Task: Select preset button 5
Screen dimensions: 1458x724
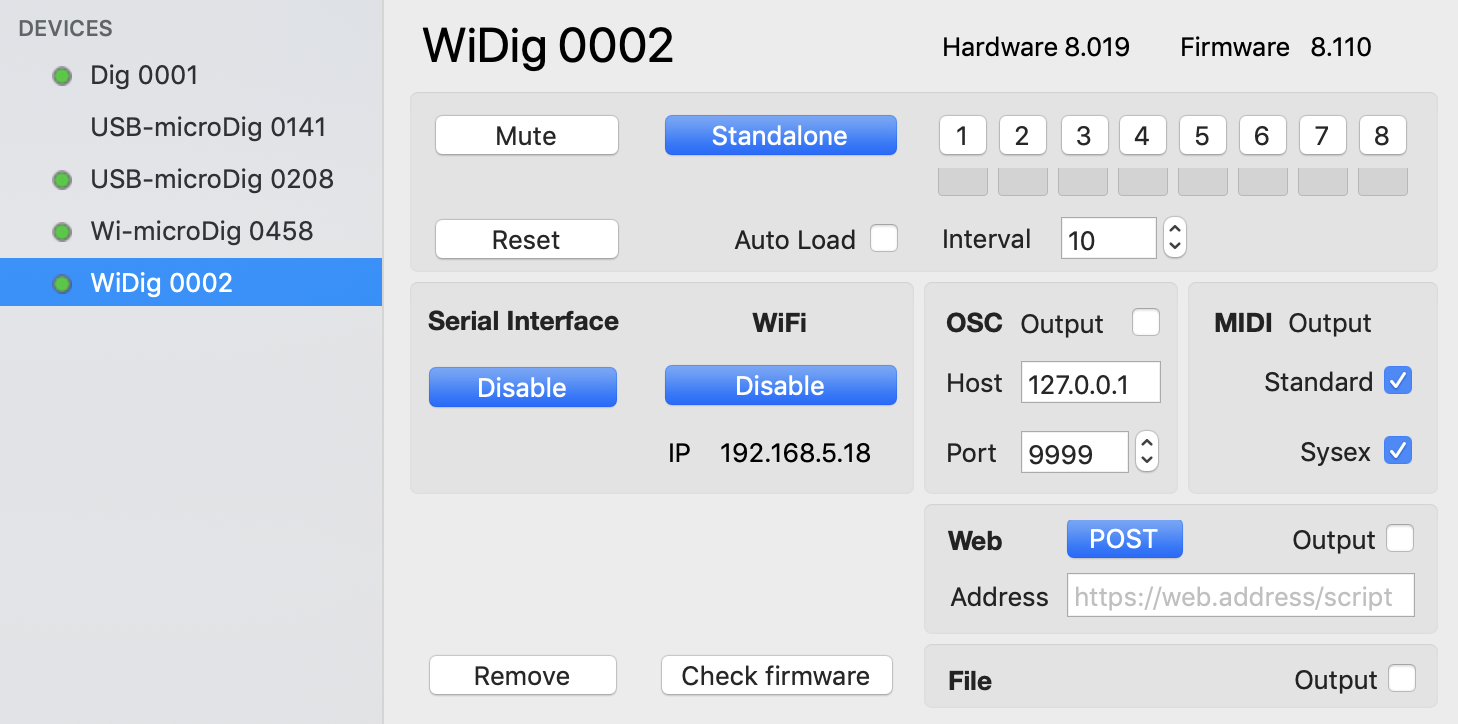Action: click(1202, 136)
